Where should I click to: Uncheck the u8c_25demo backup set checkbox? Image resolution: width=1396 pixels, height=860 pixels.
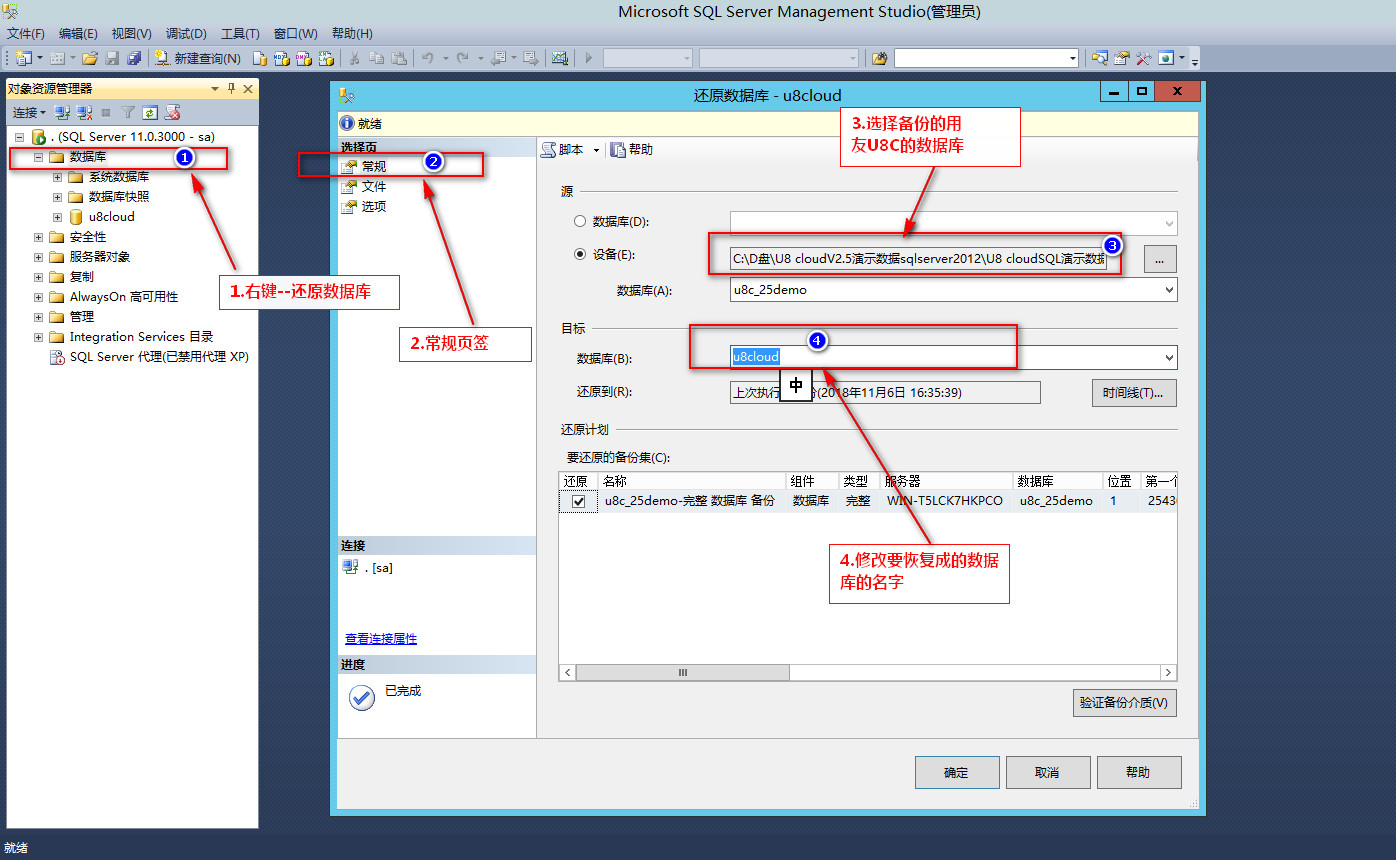point(578,502)
